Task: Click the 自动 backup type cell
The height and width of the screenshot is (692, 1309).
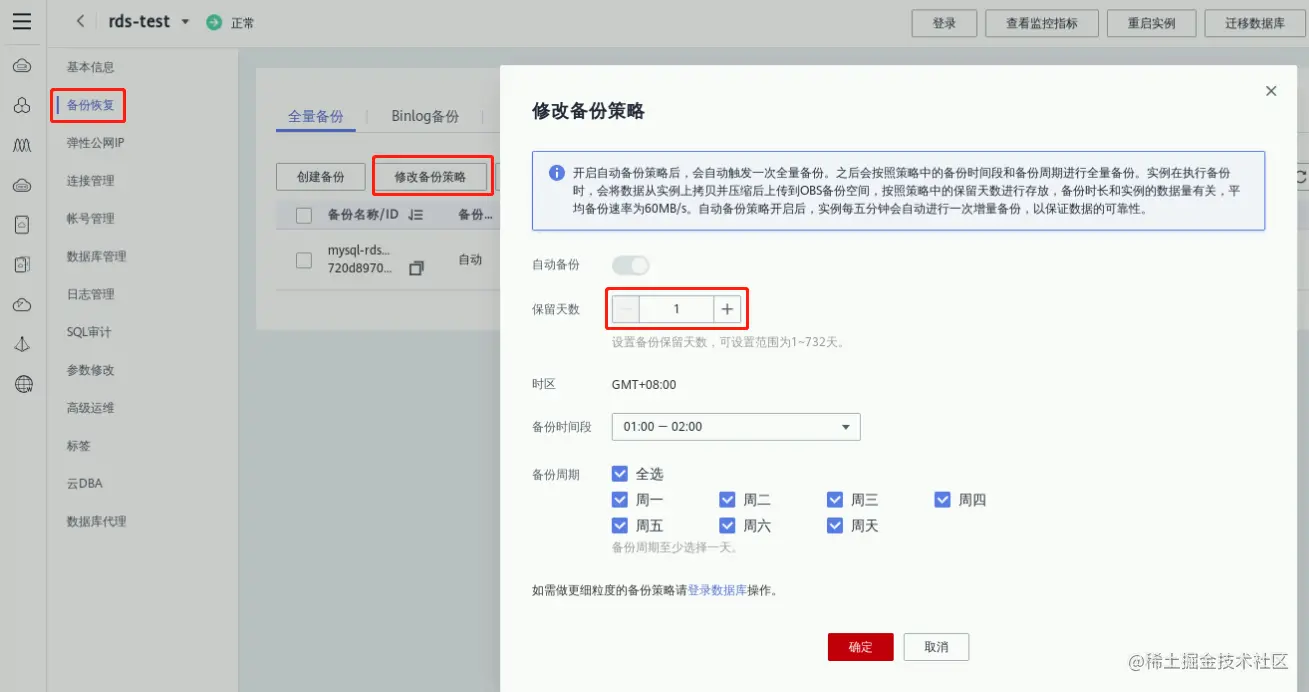Action: pos(470,260)
